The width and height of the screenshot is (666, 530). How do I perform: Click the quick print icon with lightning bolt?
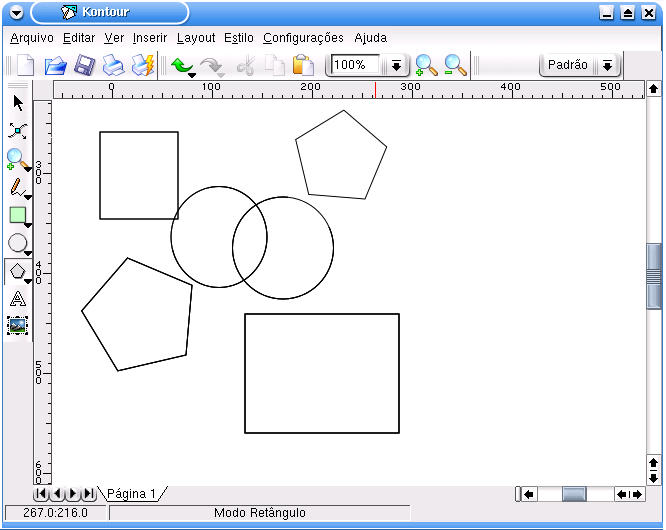(142, 65)
